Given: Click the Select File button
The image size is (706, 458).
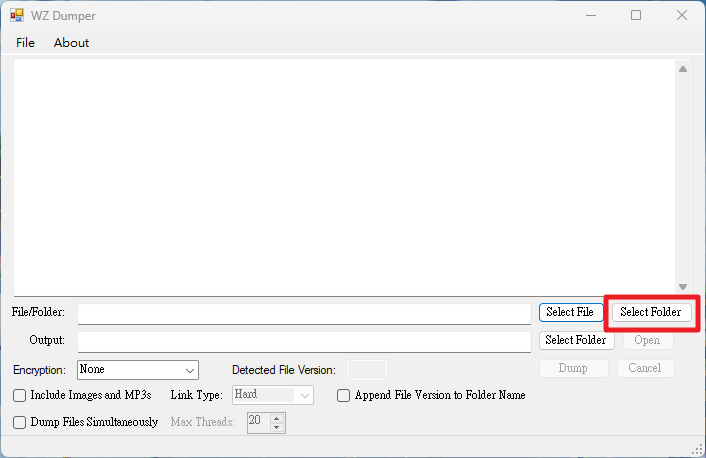Looking at the screenshot, I should [570, 312].
